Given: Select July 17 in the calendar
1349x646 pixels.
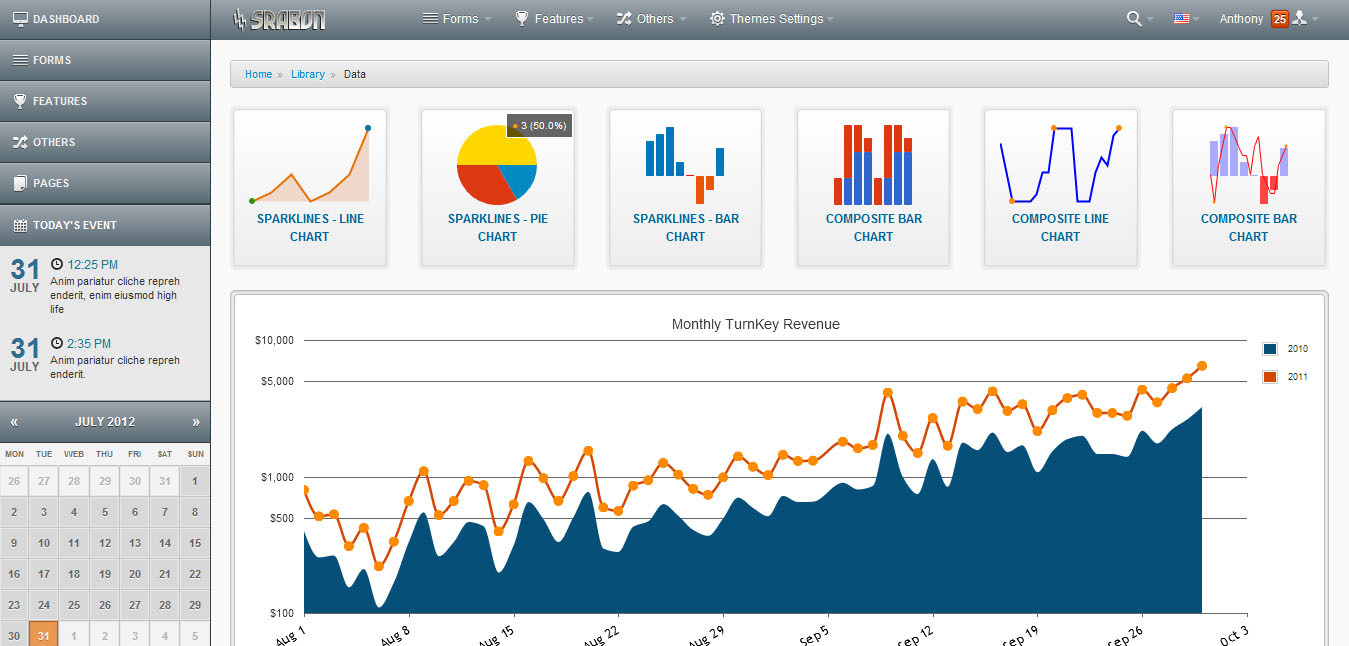Looking at the screenshot, I should click(x=44, y=574).
